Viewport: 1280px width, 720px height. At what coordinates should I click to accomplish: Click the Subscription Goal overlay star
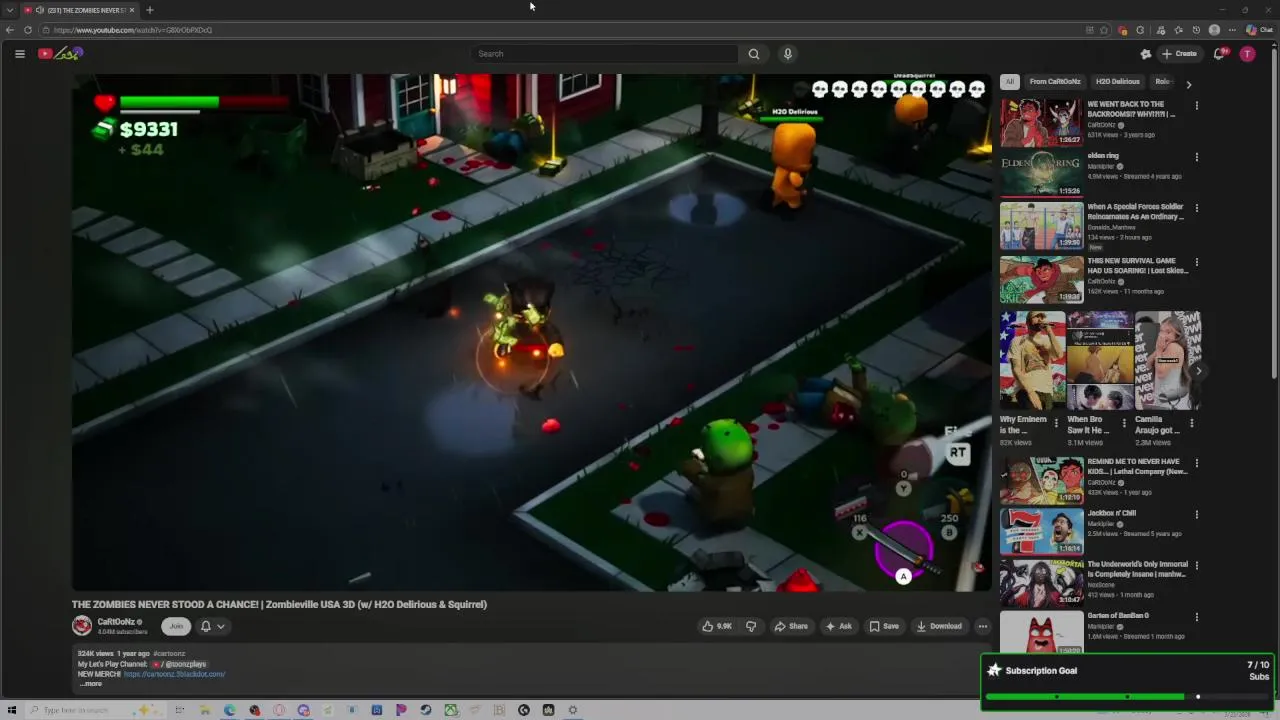[x=993, y=670]
